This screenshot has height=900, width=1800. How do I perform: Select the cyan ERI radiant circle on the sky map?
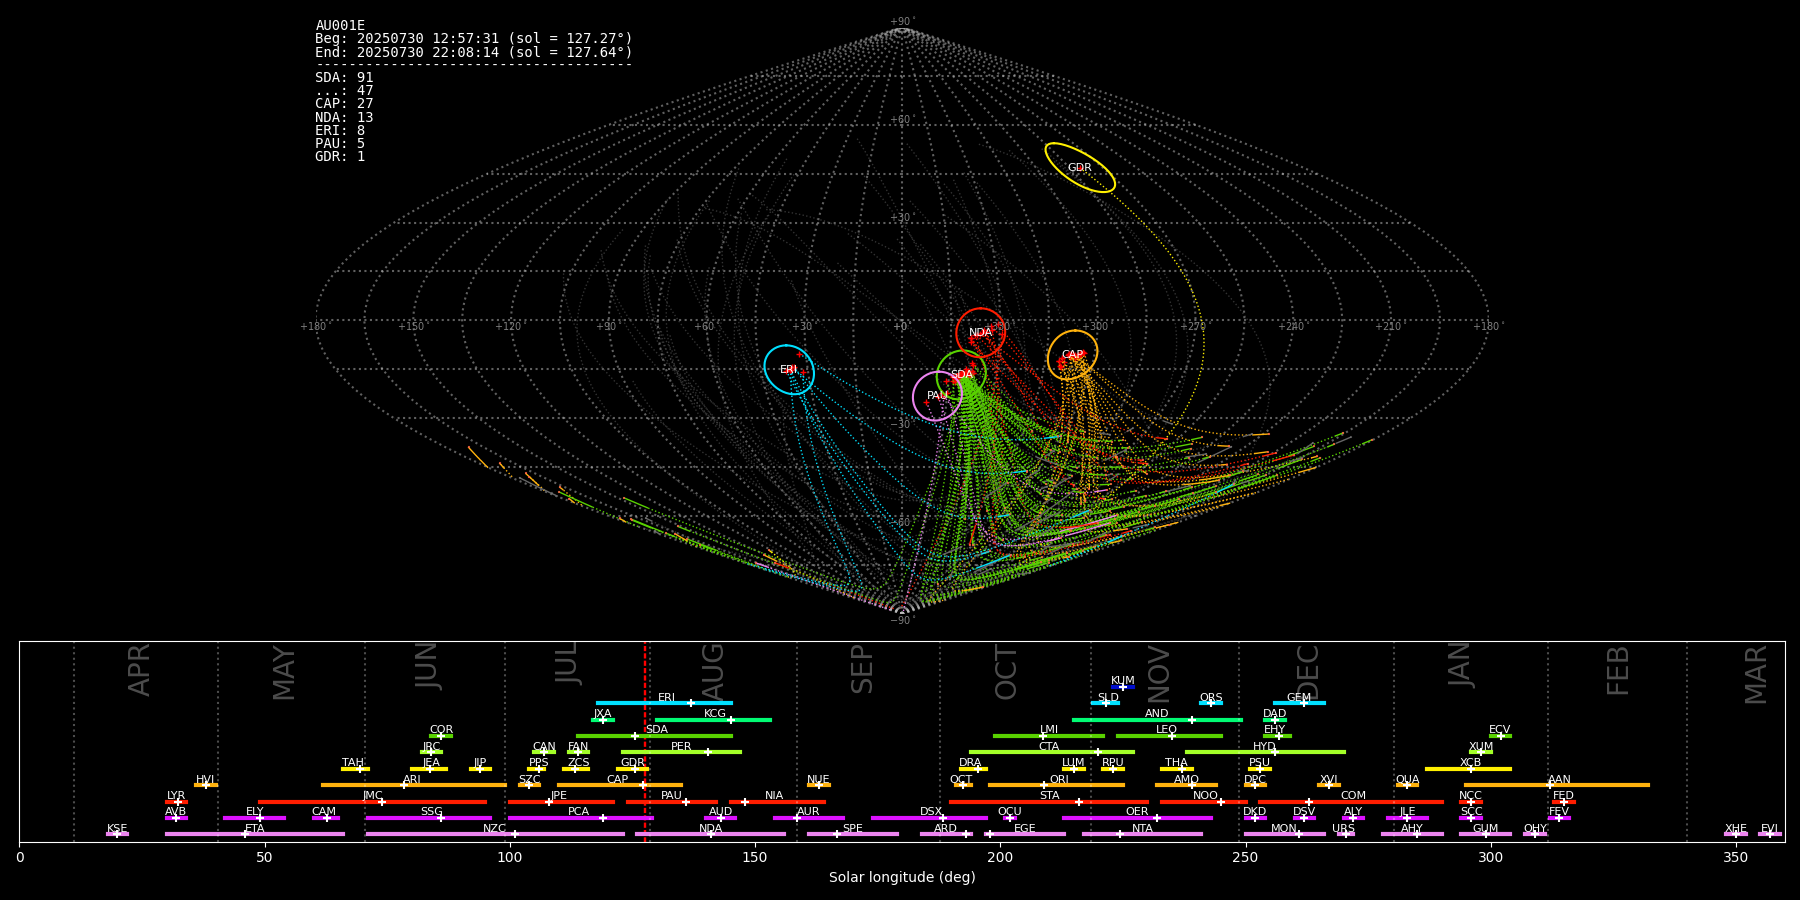[x=789, y=370]
